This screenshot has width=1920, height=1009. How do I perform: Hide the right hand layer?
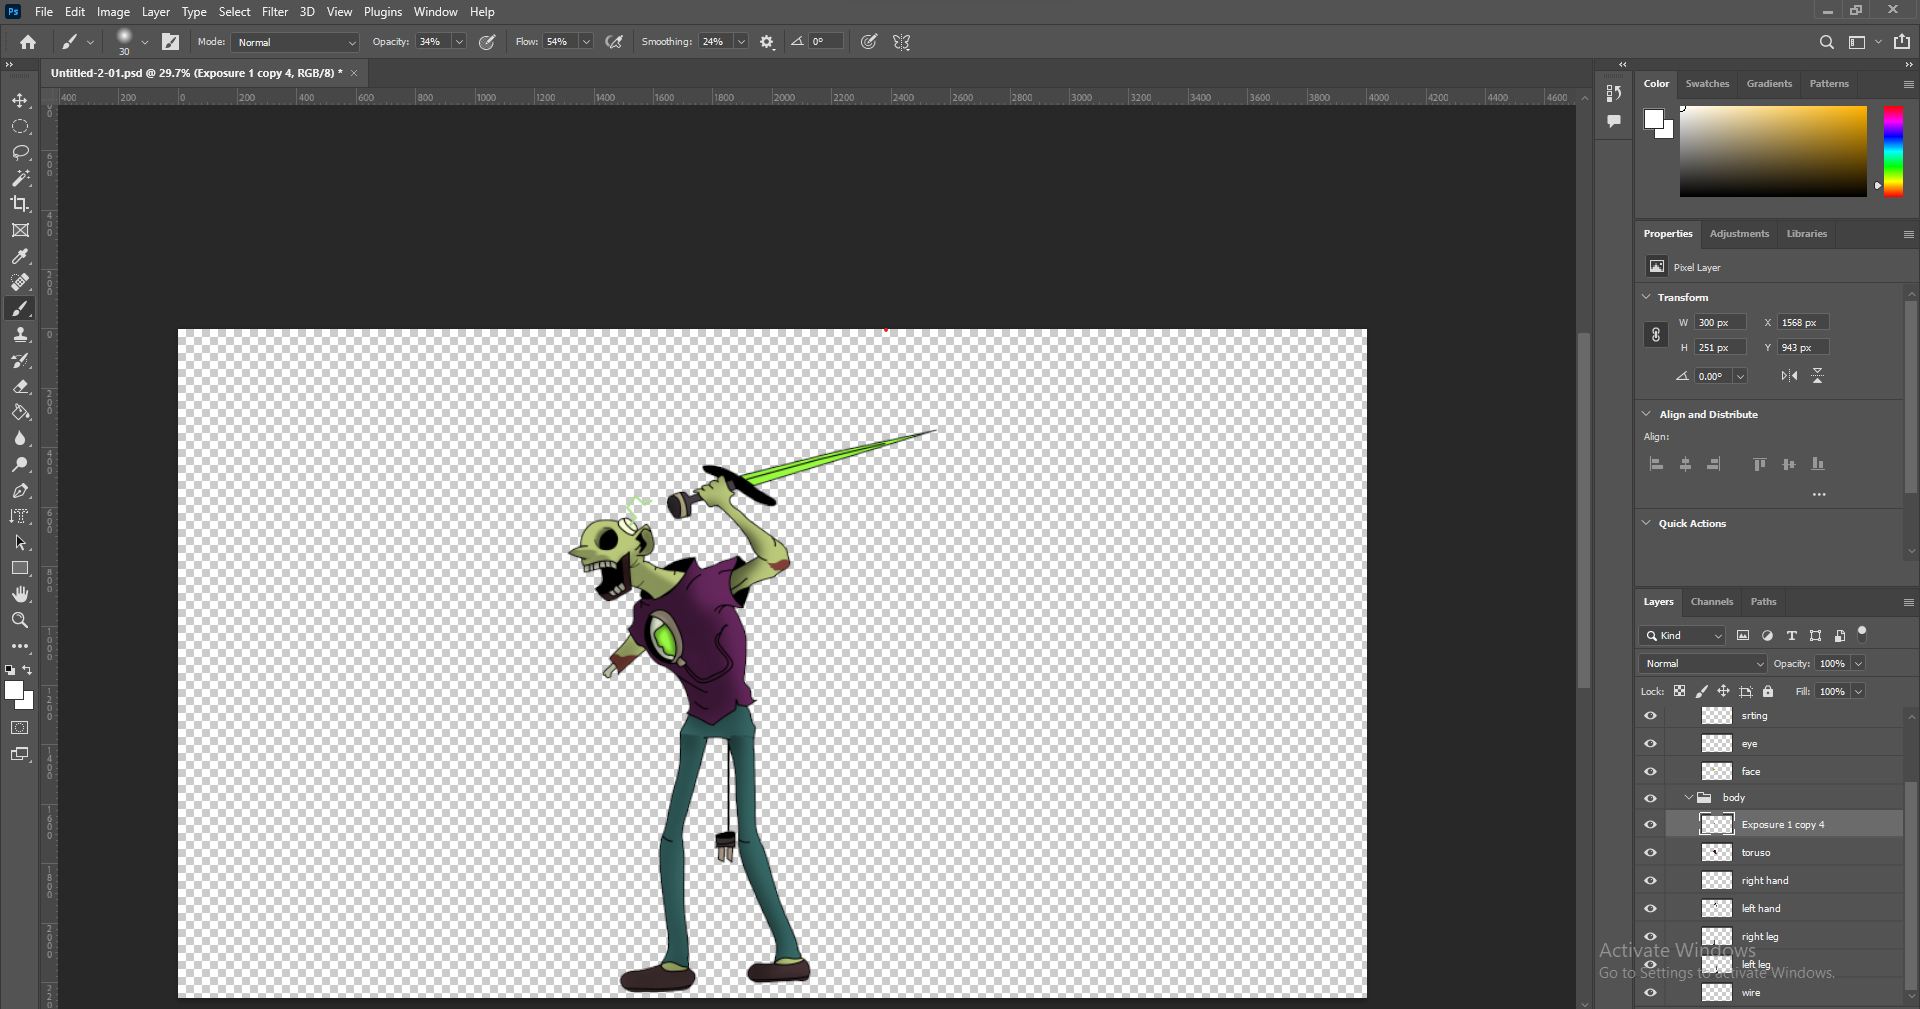coord(1650,881)
